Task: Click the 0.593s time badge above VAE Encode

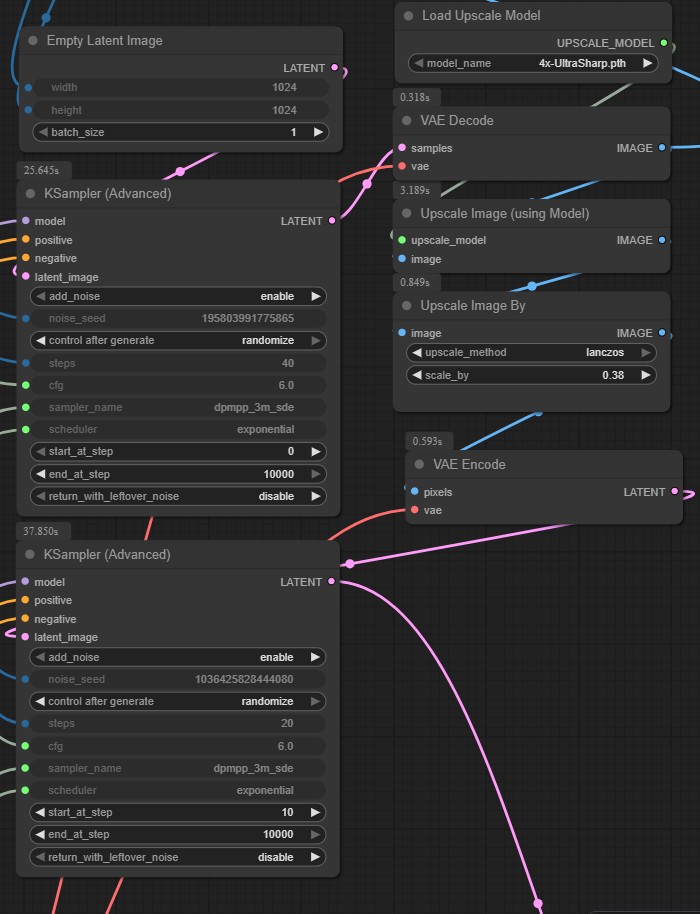Action: pyautogui.click(x=429, y=441)
